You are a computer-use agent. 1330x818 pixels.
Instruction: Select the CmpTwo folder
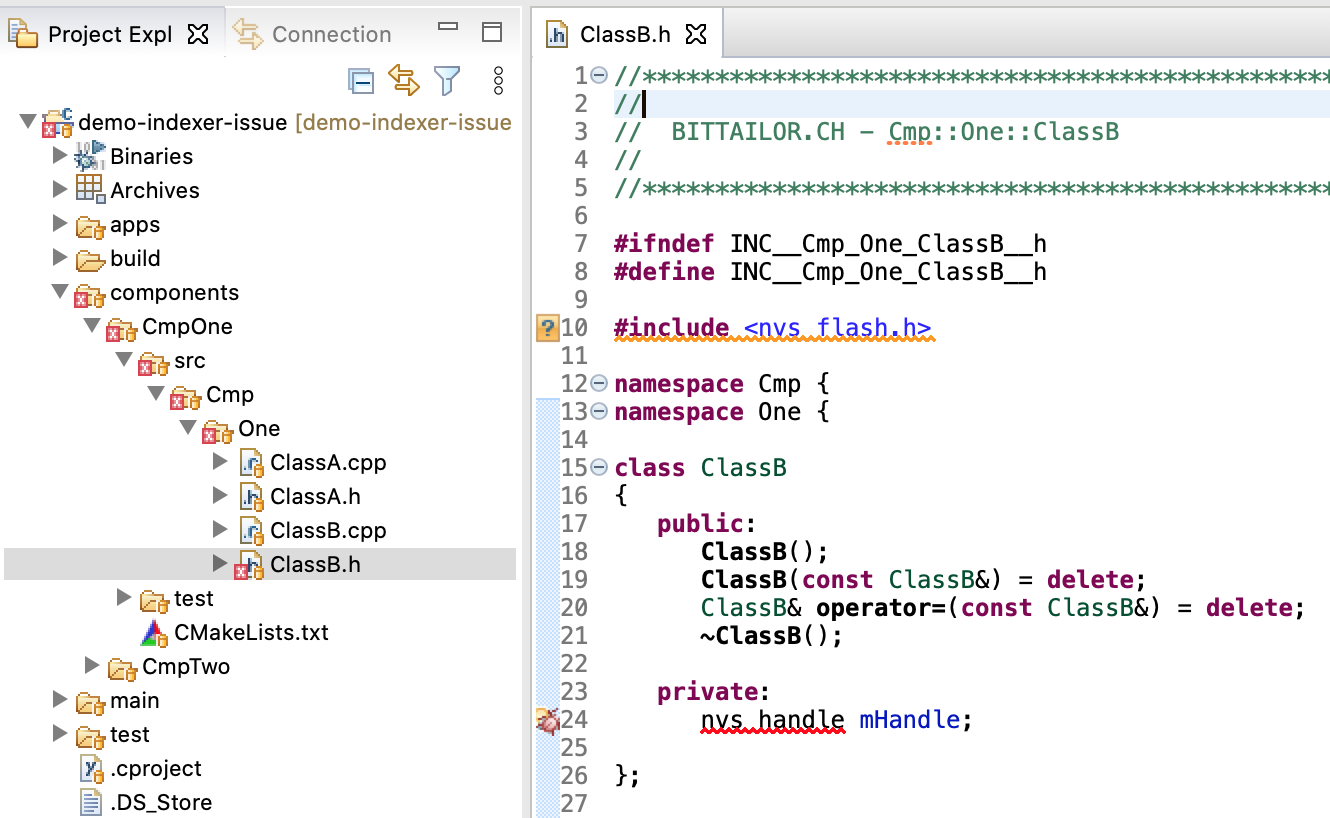pos(187,666)
